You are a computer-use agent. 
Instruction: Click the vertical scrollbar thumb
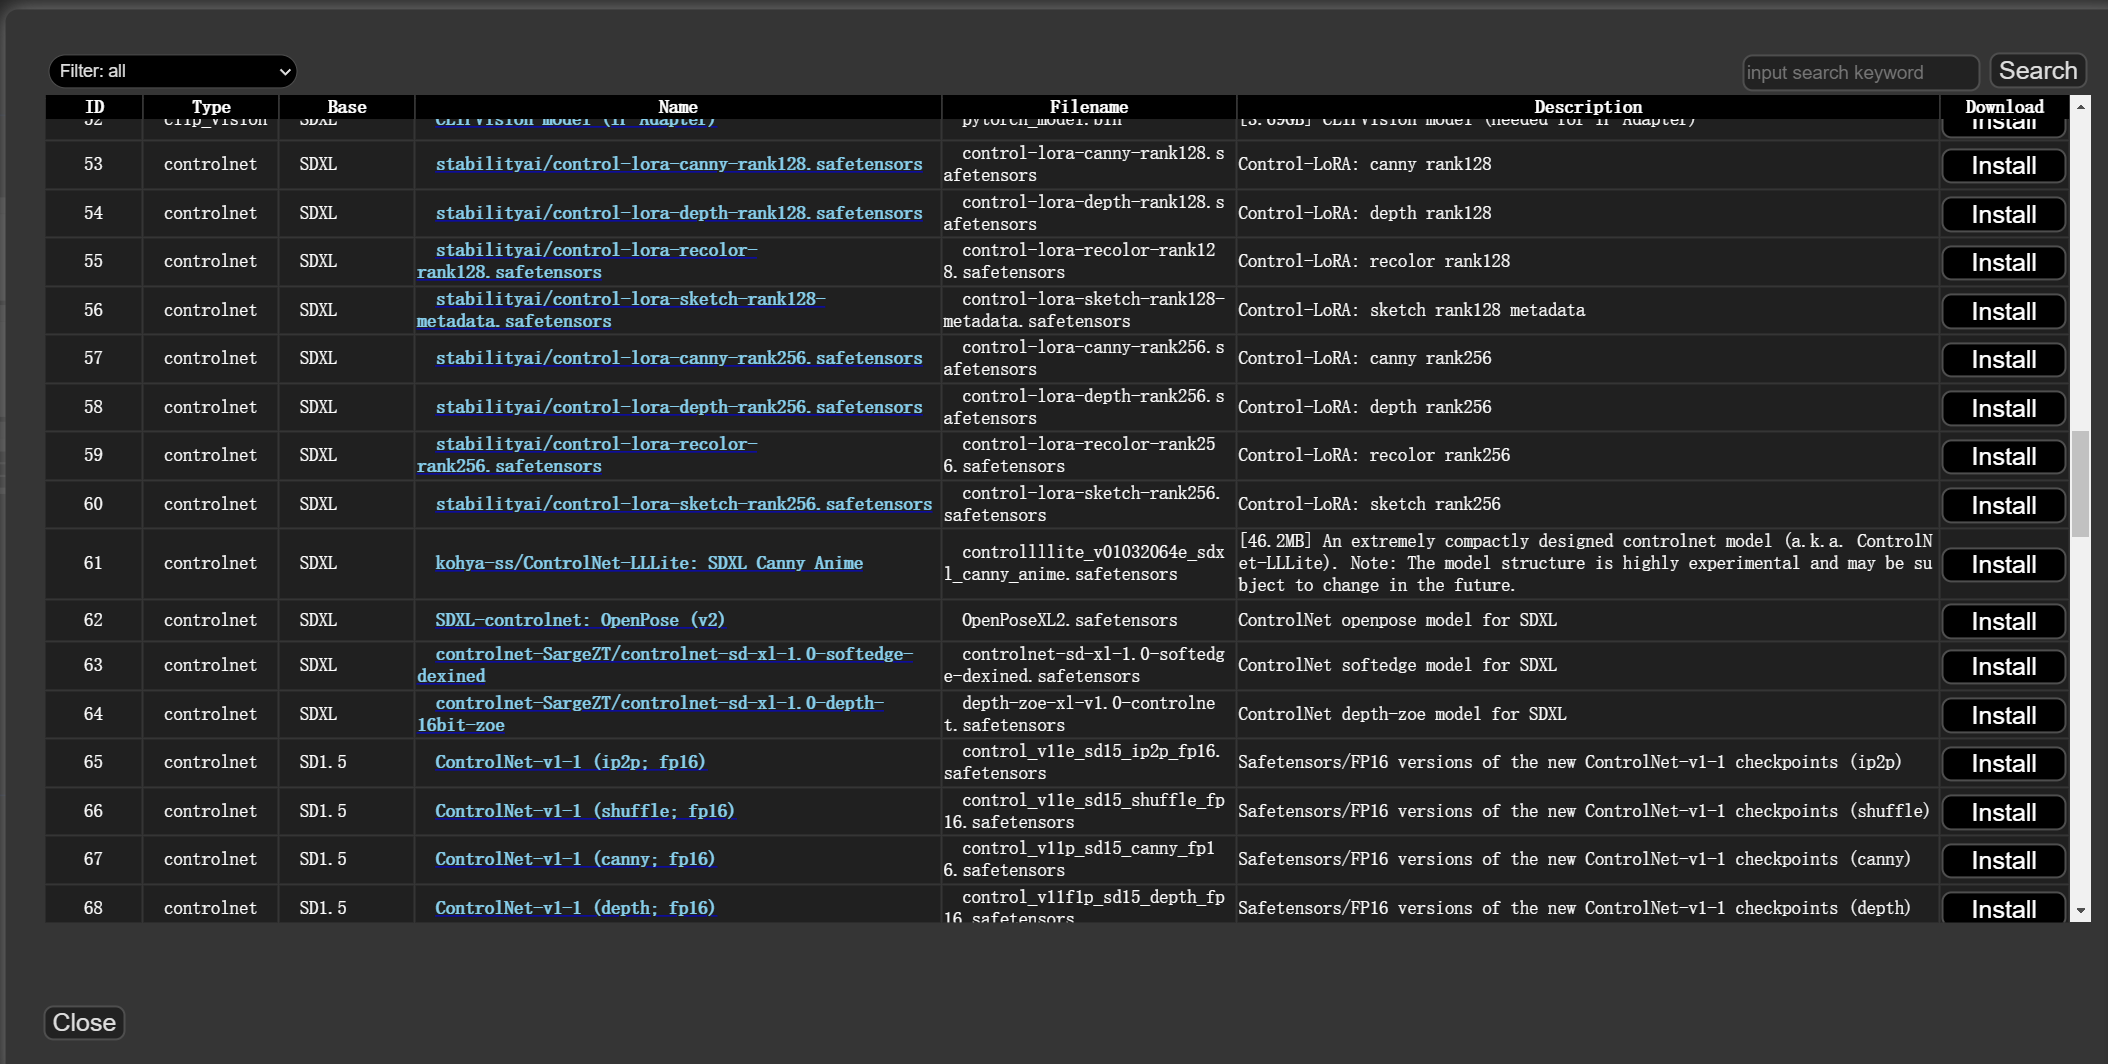[2081, 484]
